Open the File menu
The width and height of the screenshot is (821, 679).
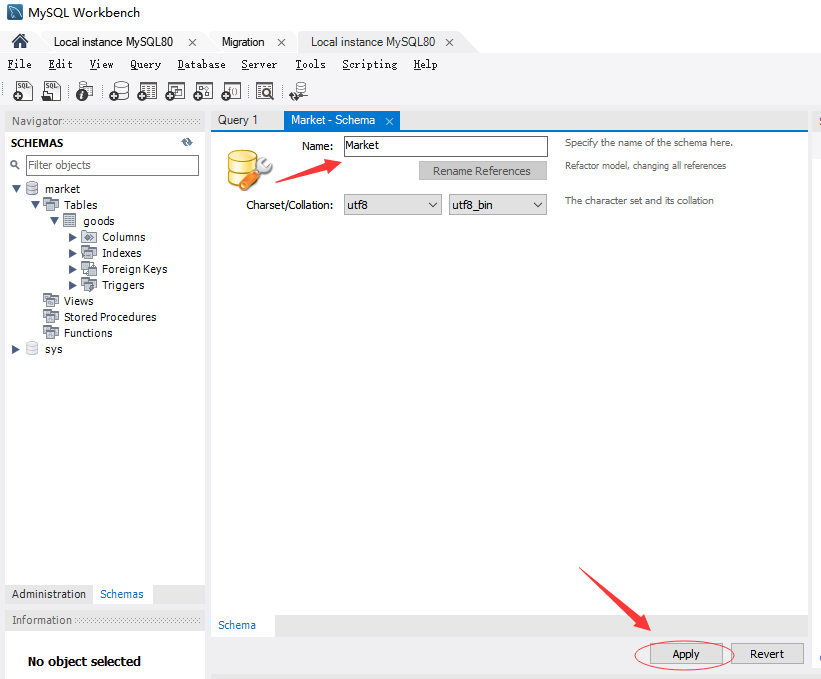[x=19, y=64]
